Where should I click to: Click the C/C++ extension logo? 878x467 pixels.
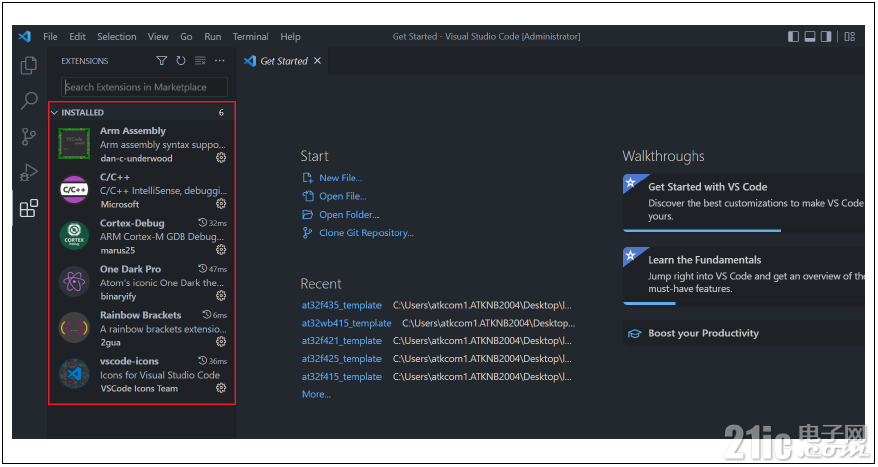(x=74, y=190)
